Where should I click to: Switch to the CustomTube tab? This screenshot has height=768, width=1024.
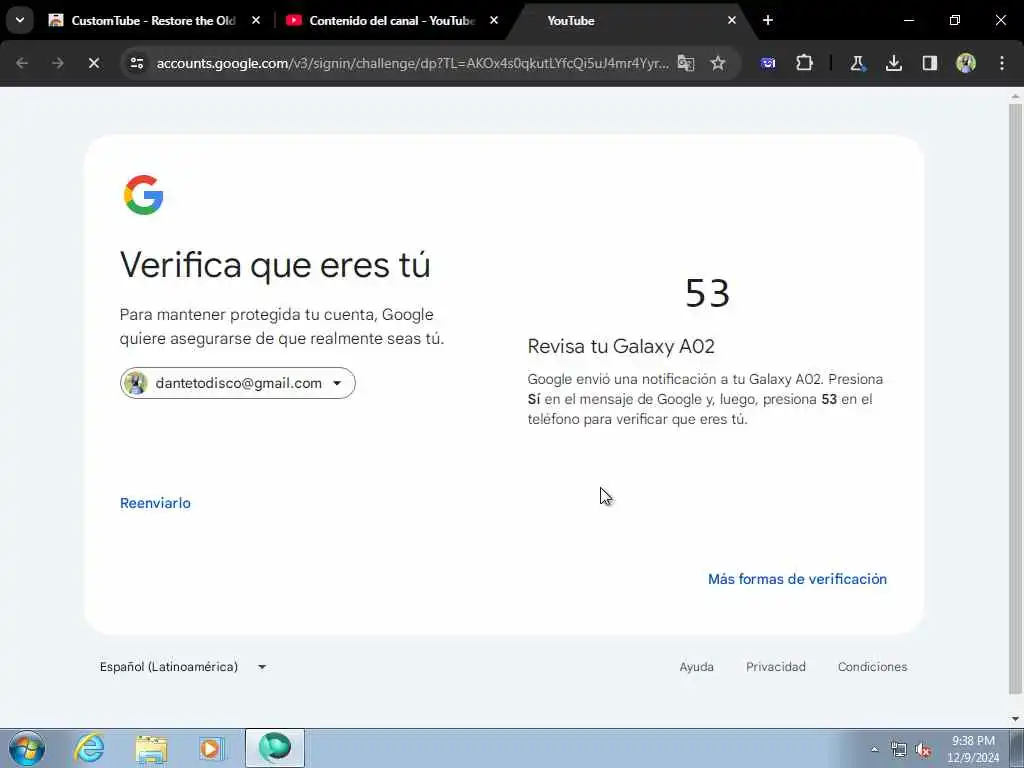point(142,20)
